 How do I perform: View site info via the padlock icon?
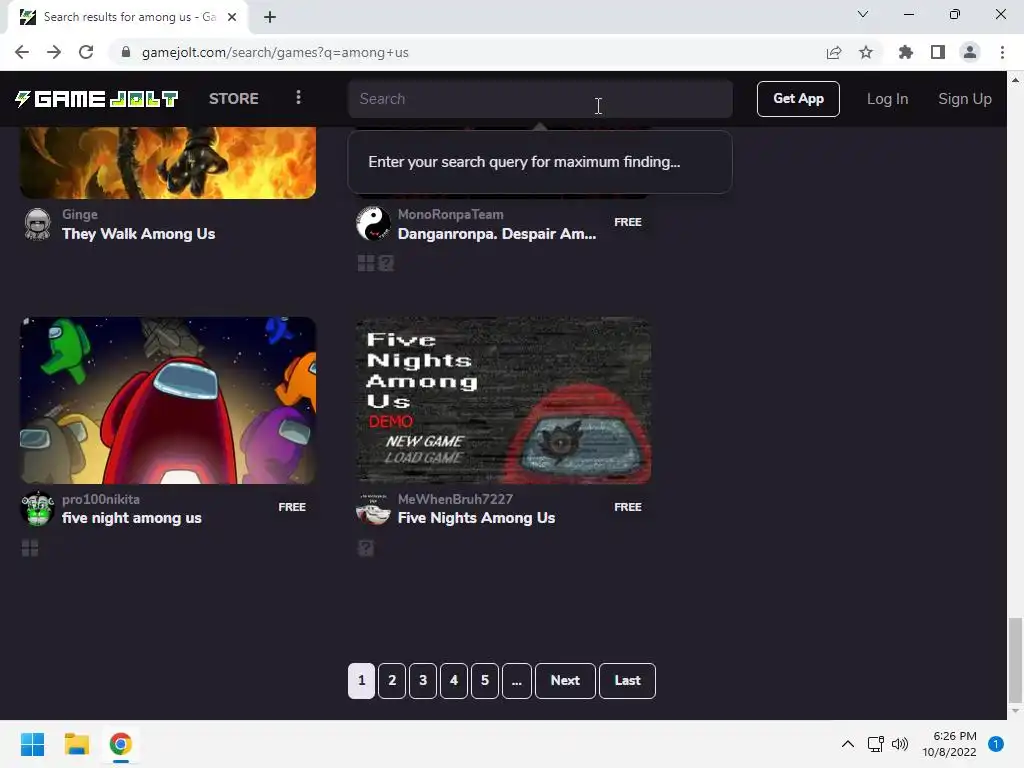[x=126, y=52]
